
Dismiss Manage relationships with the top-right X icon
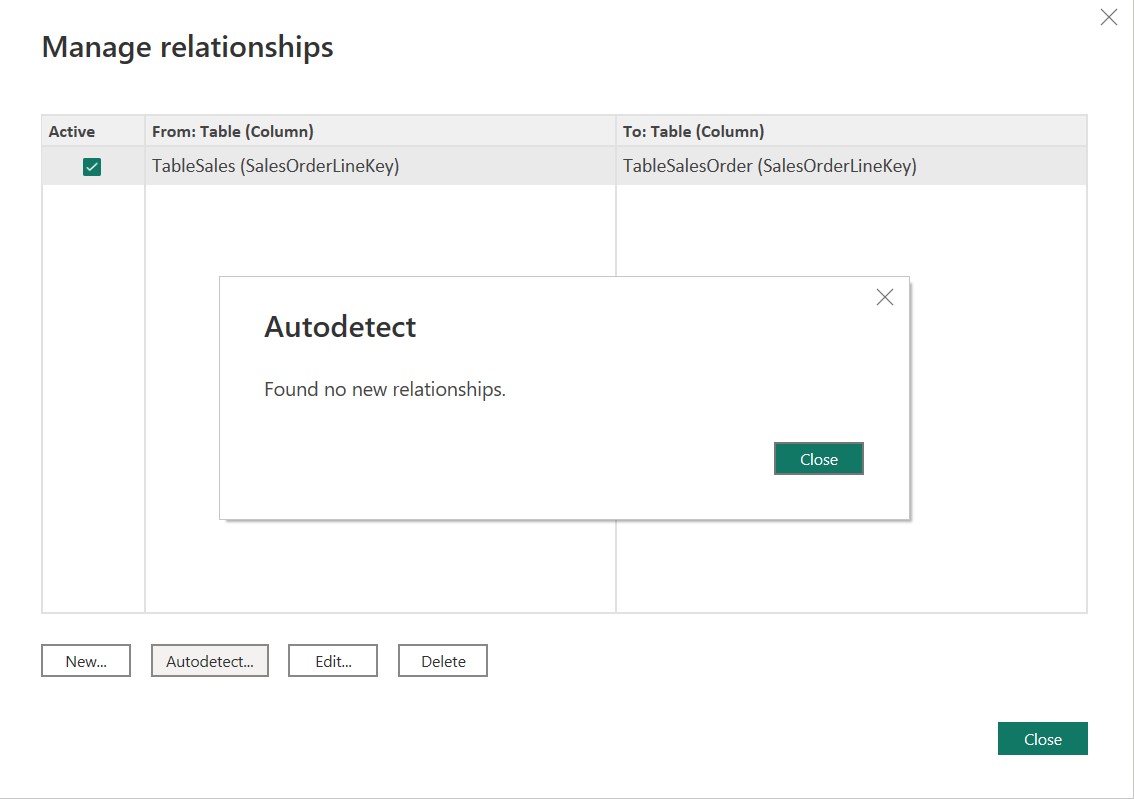click(1108, 17)
